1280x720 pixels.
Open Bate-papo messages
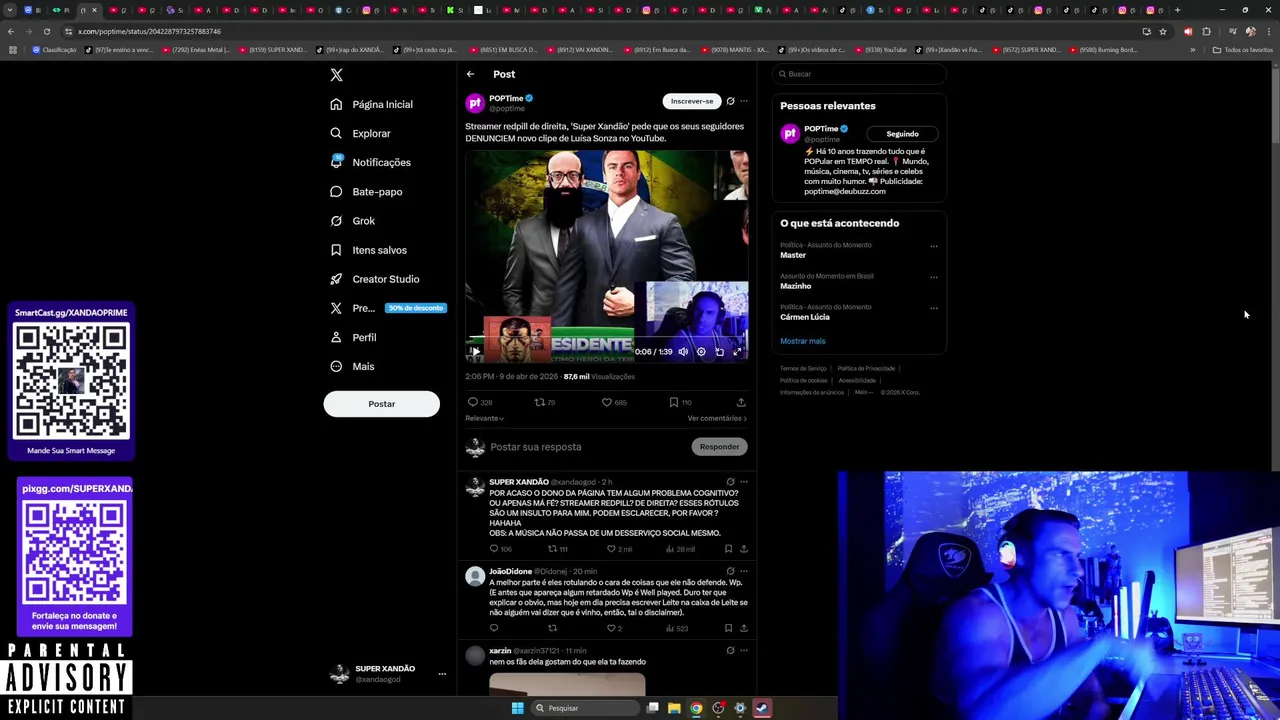366,191
